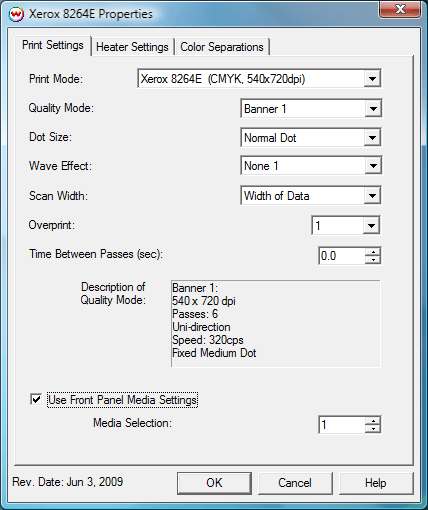
Task: Click the 'Xerox 8264E Properties' window title
Action: pos(91,14)
